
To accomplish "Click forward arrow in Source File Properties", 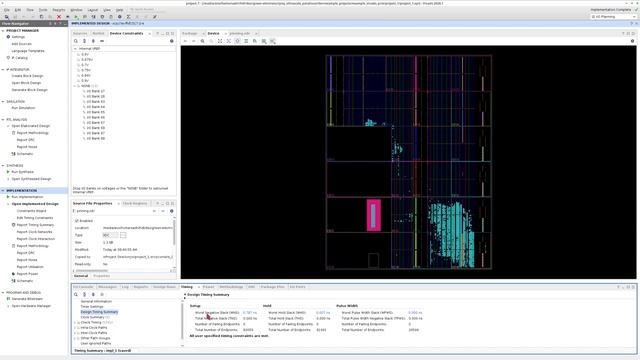I will [162, 211].
